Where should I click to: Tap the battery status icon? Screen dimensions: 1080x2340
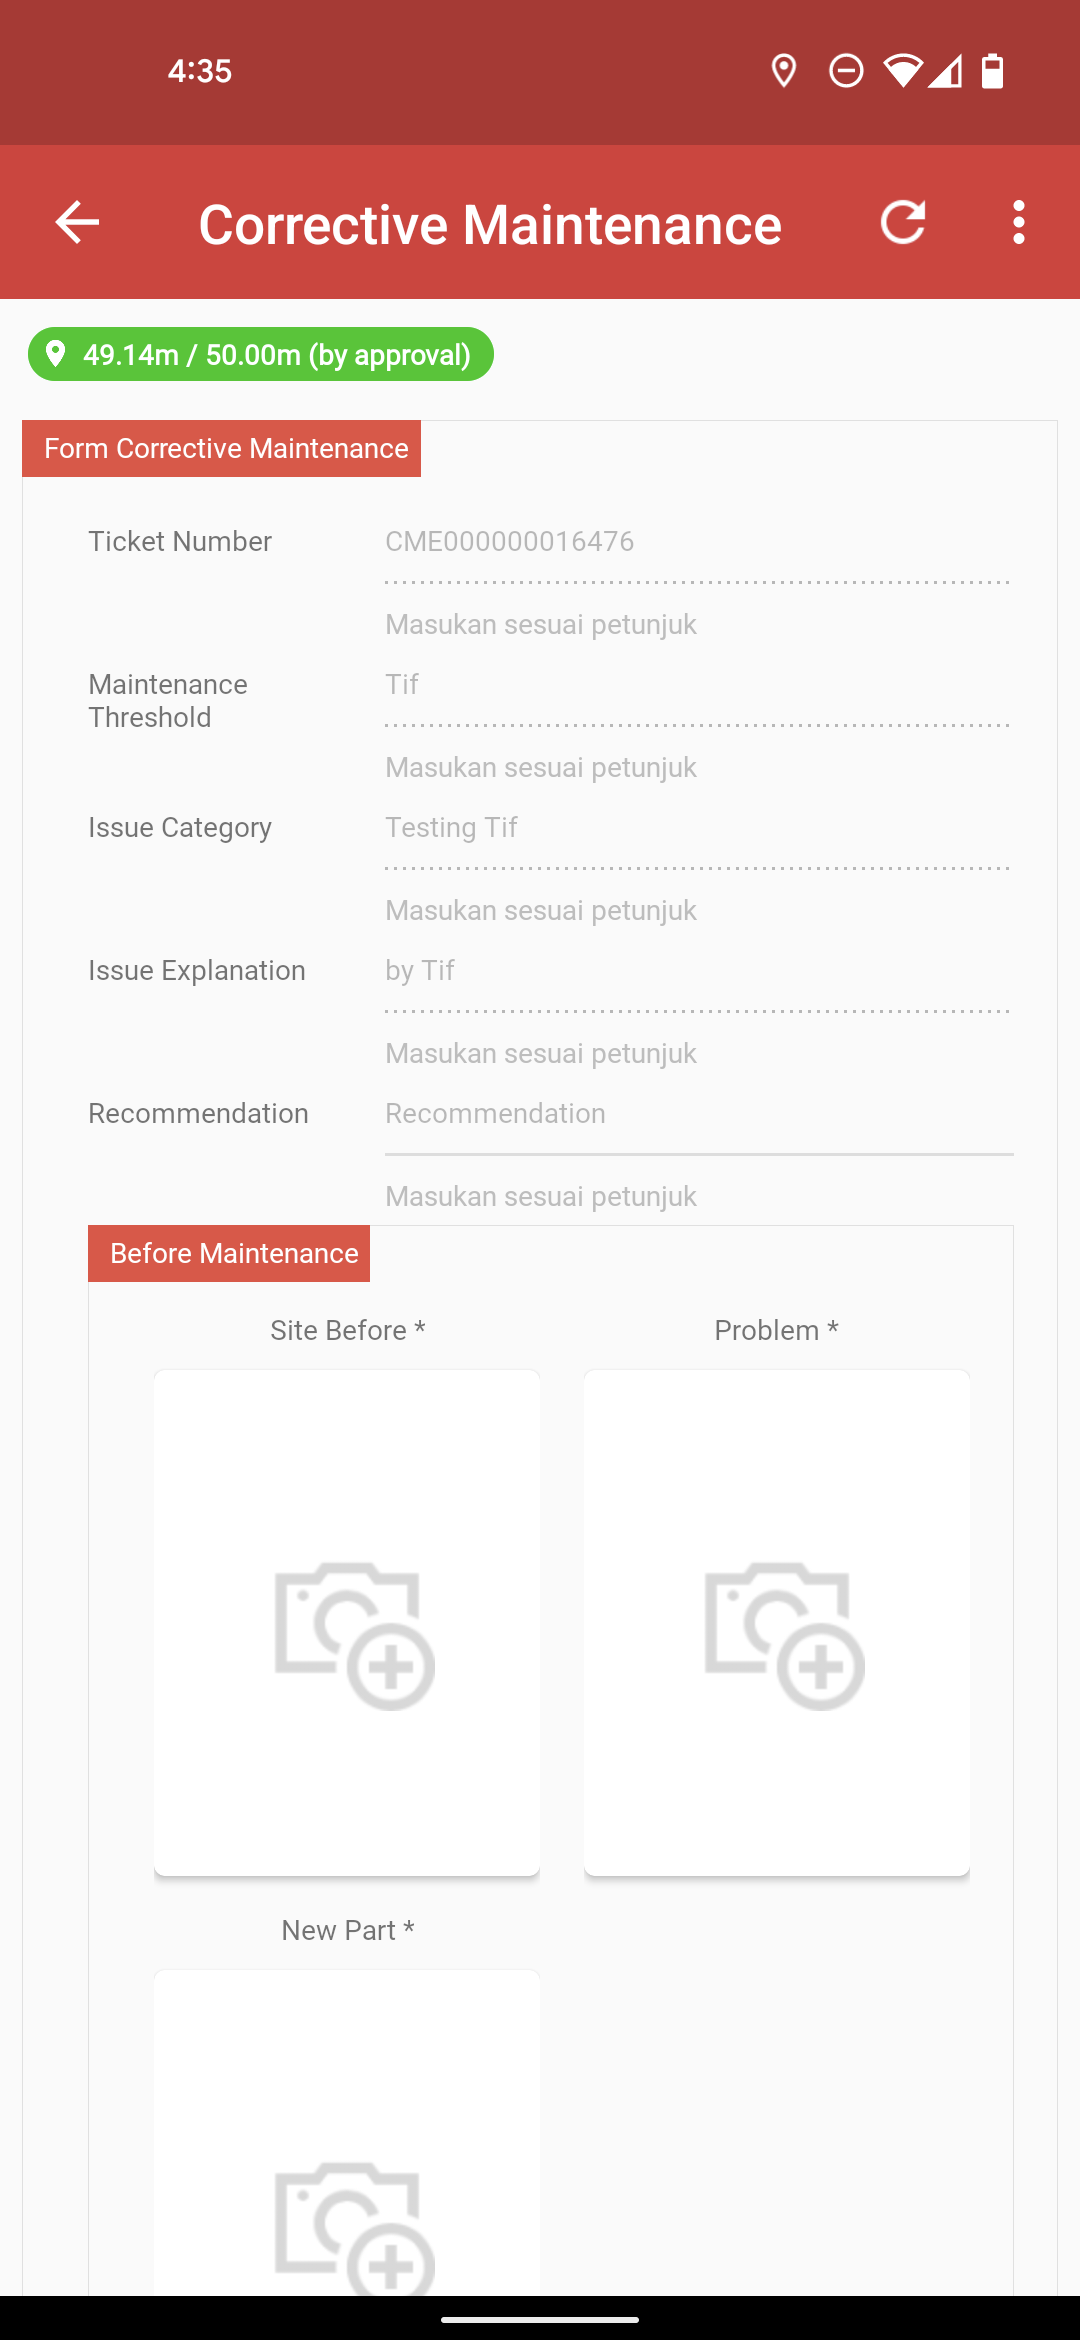[x=992, y=71]
